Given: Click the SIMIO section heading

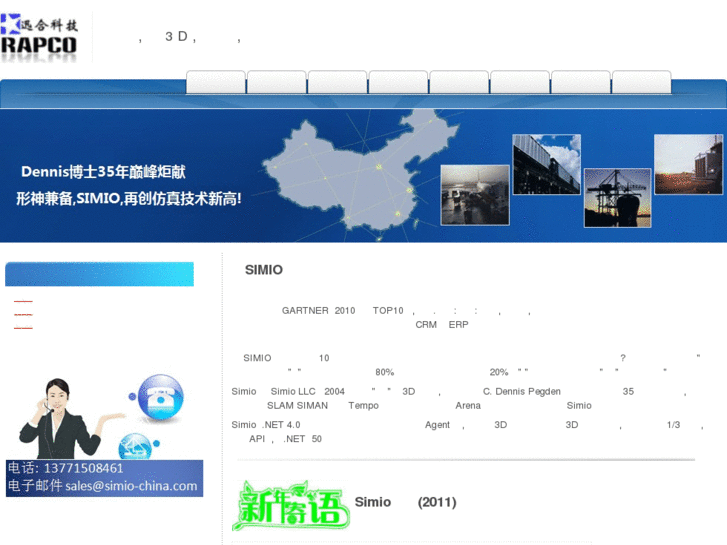Looking at the screenshot, I should pos(264,270).
